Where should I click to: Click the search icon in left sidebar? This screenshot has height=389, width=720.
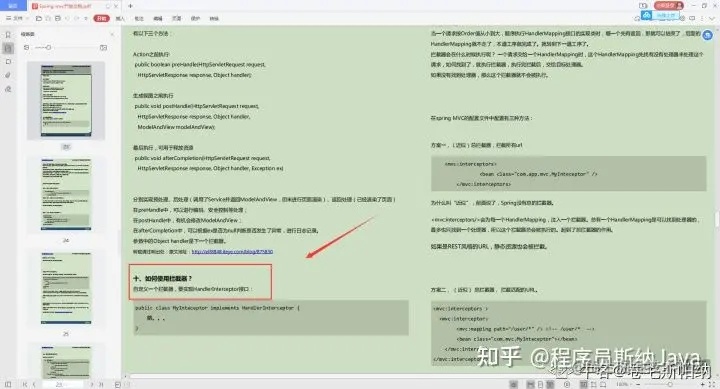pos(8,89)
